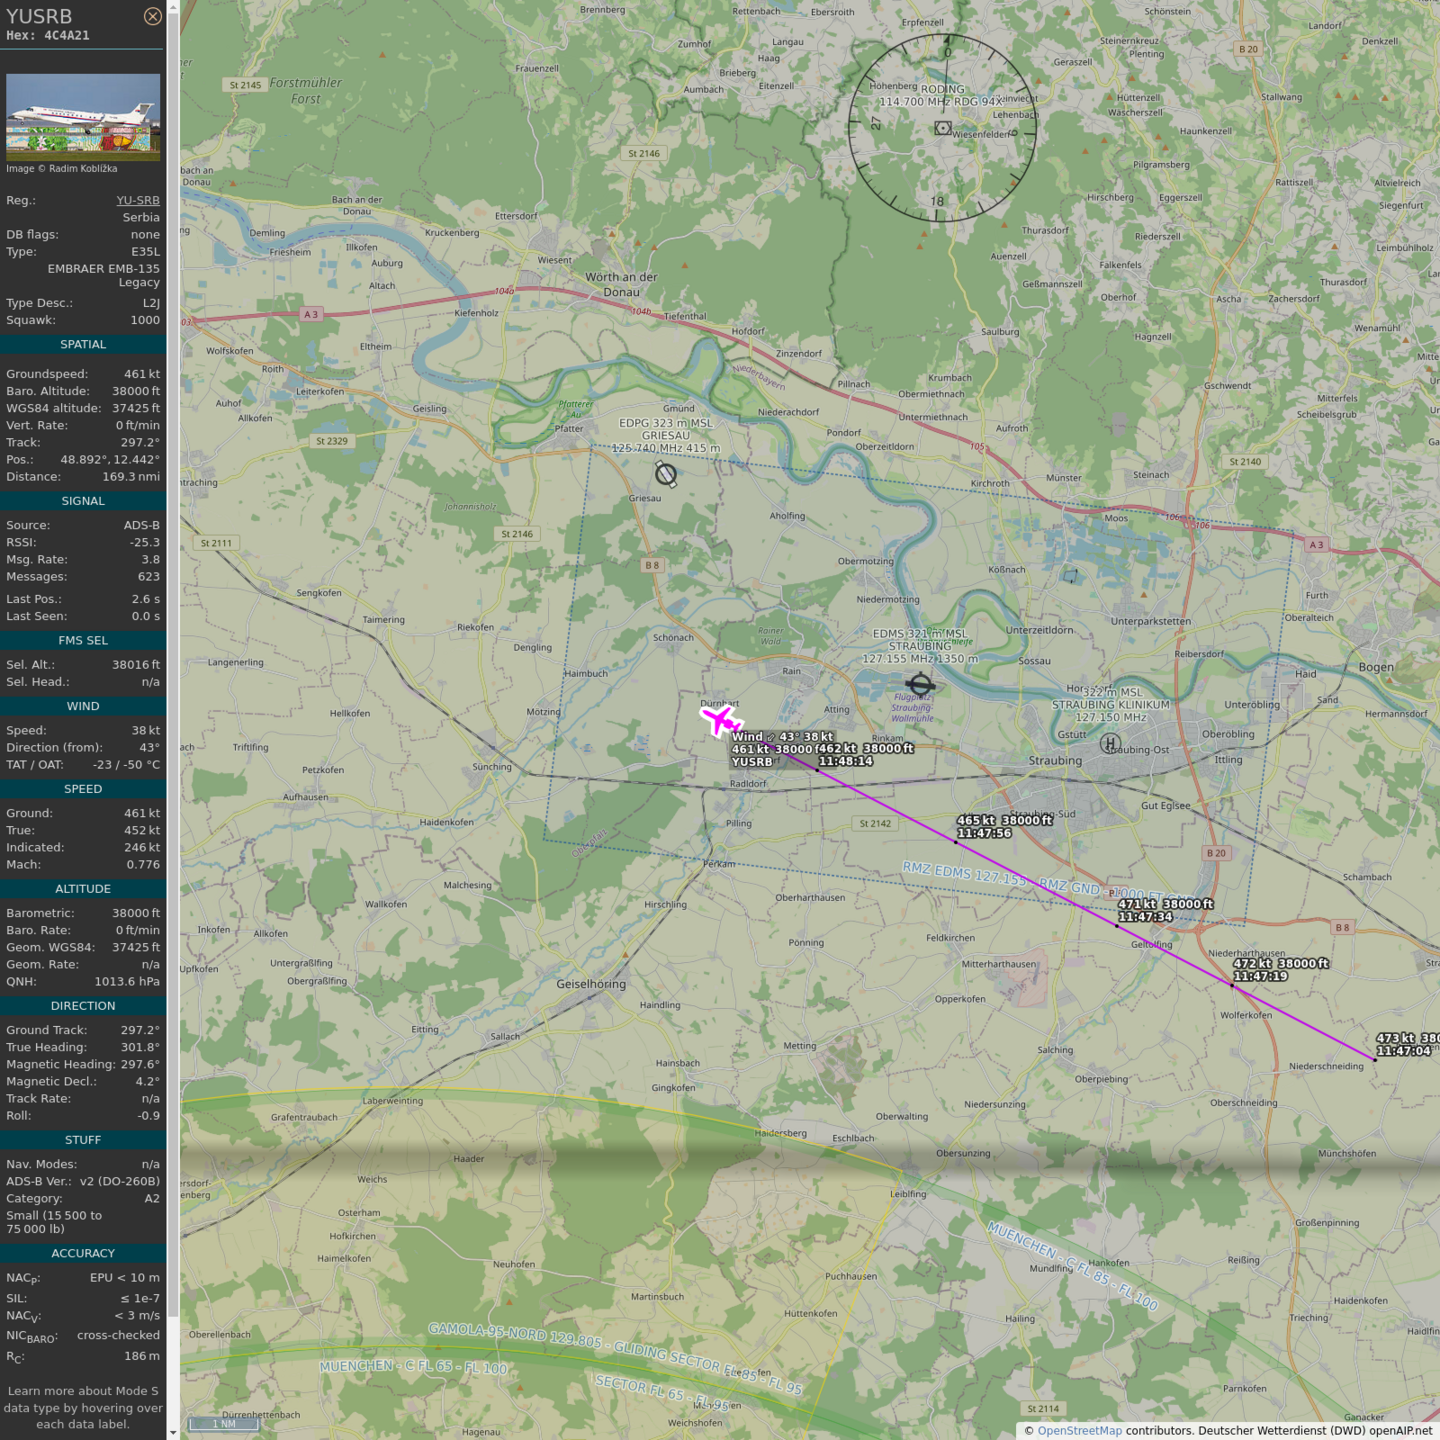Click the Roding VOR station symbol
The width and height of the screenshot is (1440, 1440).
[942, 128]
